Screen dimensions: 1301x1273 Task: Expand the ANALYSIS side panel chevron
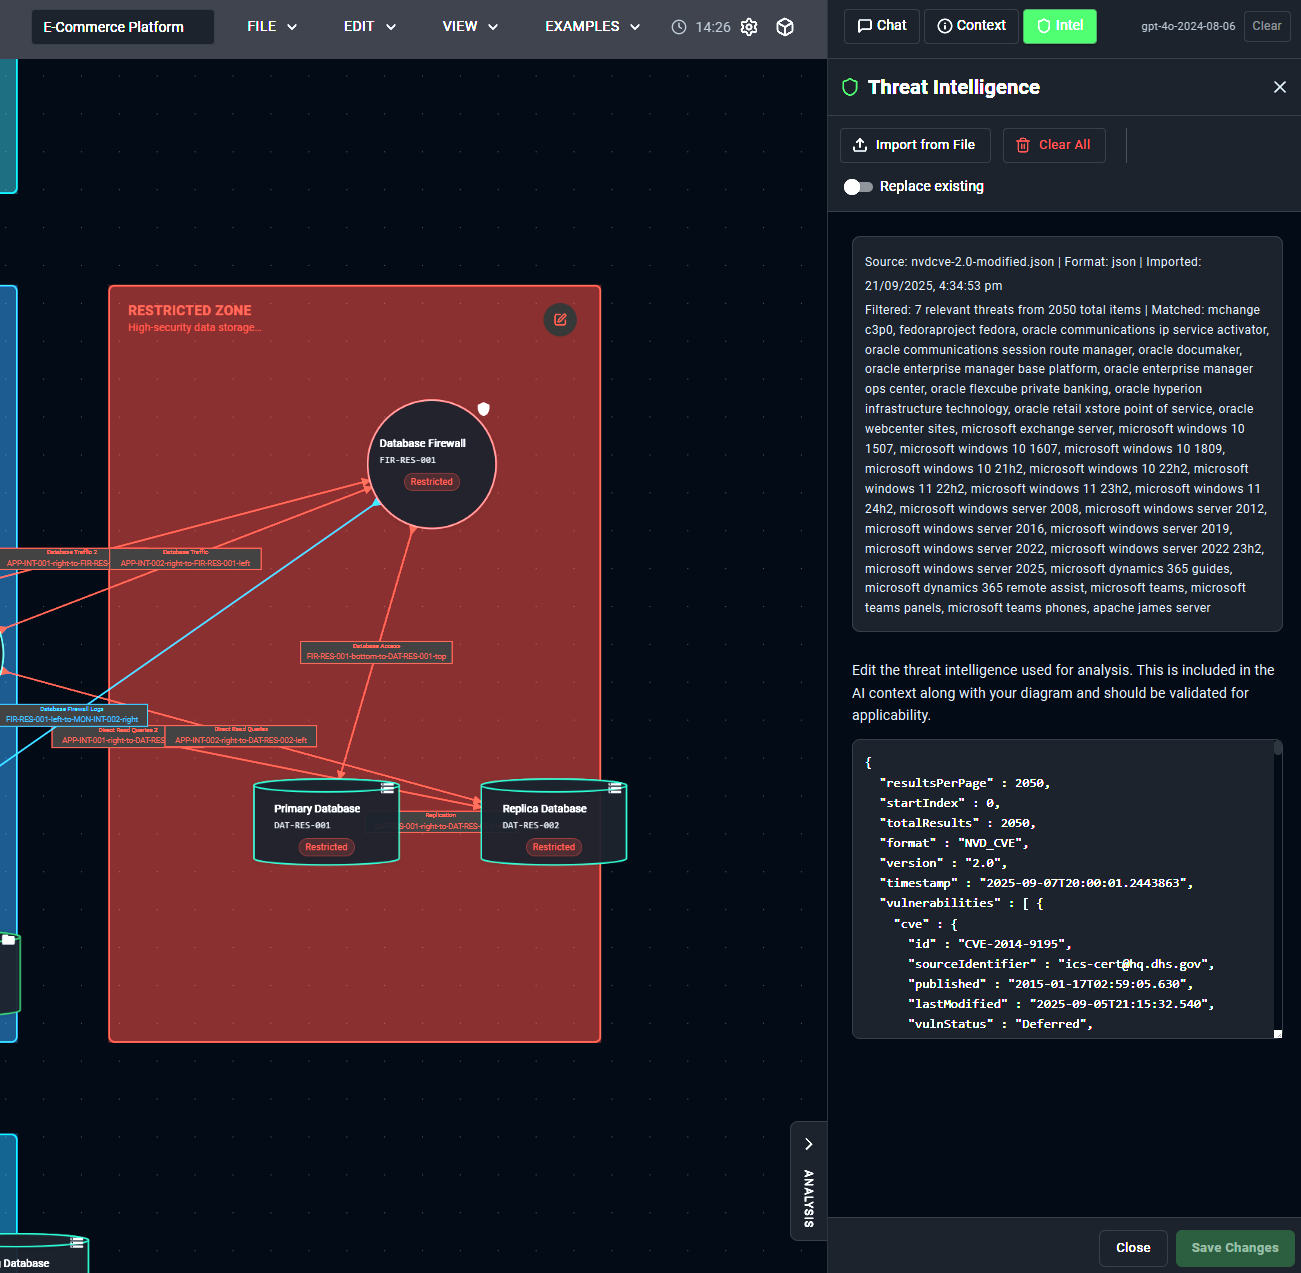tap(809, 1143)
